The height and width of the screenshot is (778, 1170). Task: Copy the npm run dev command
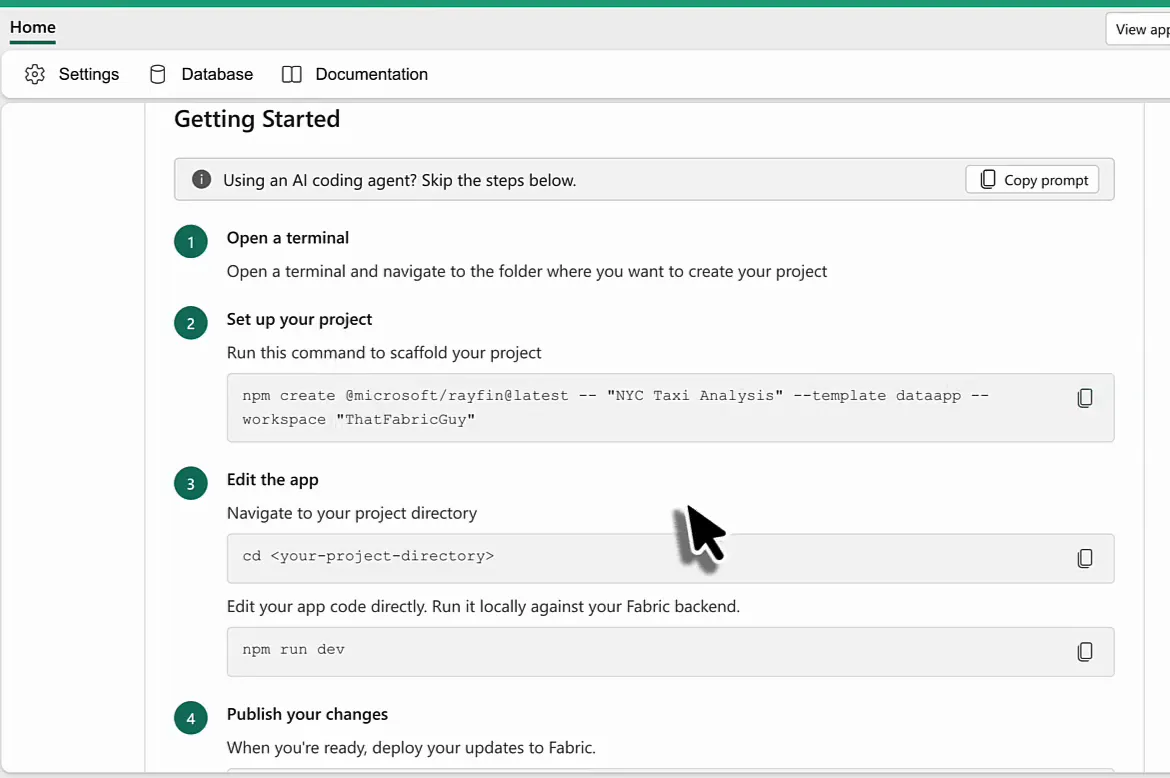point(1085,651)
